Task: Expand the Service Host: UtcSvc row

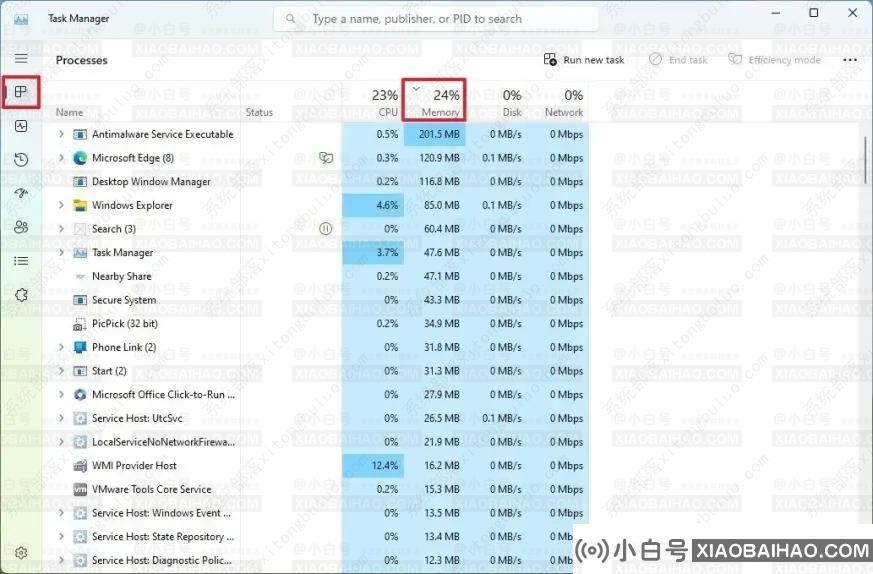Action: 61,418
